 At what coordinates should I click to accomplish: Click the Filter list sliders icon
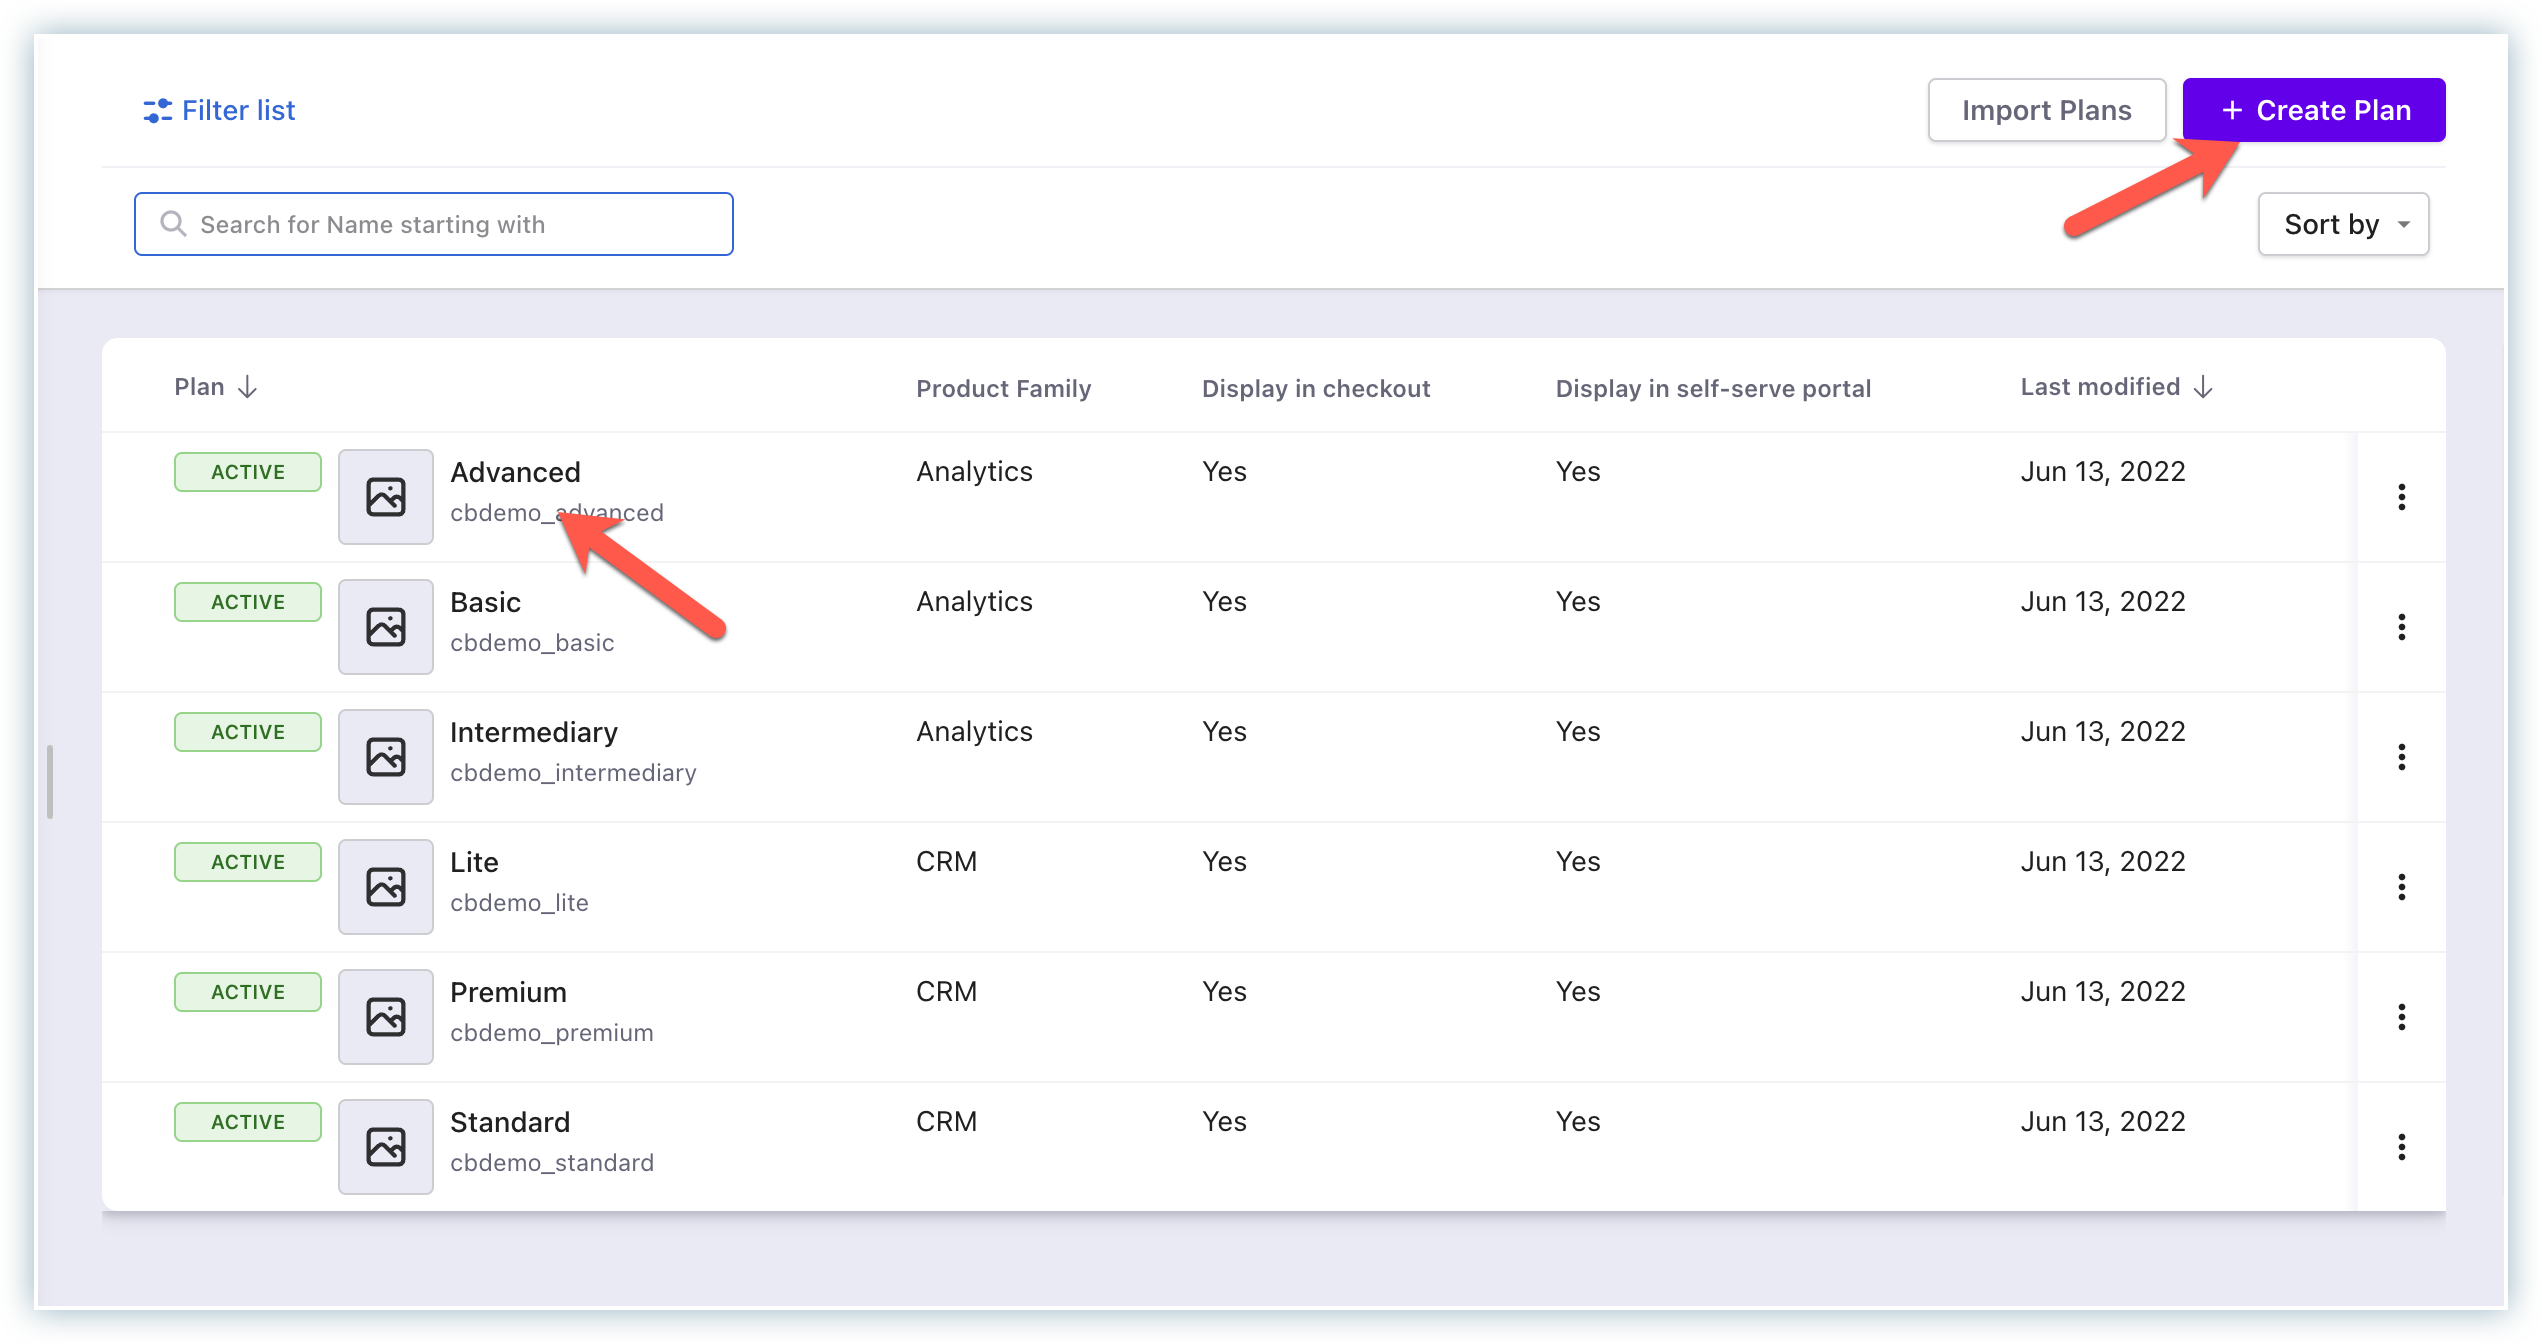point(157,110)
